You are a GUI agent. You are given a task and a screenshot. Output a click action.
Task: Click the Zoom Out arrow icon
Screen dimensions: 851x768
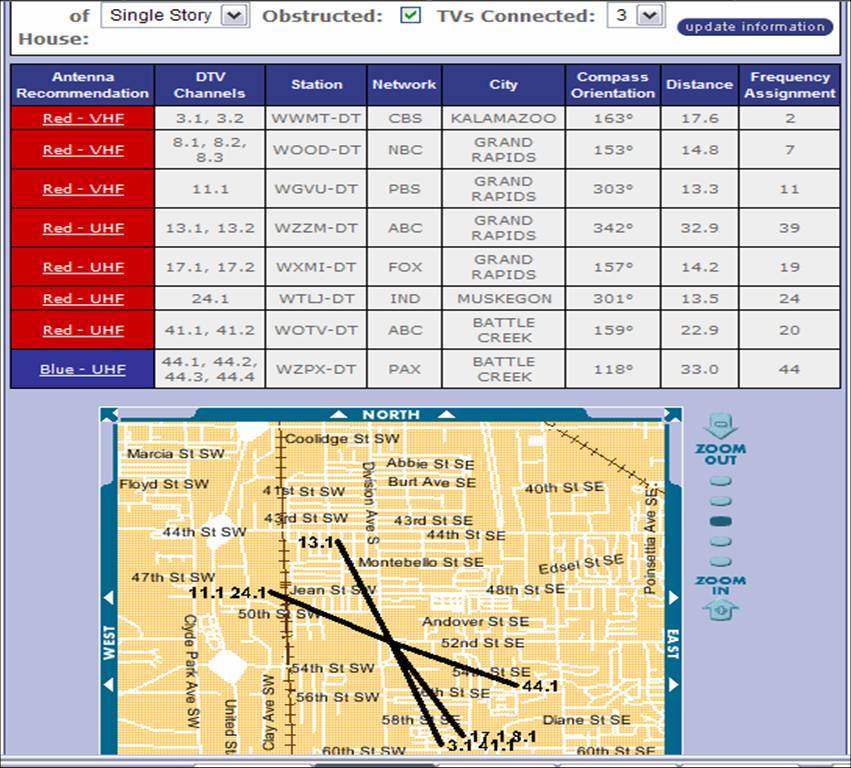pos(721,427)
